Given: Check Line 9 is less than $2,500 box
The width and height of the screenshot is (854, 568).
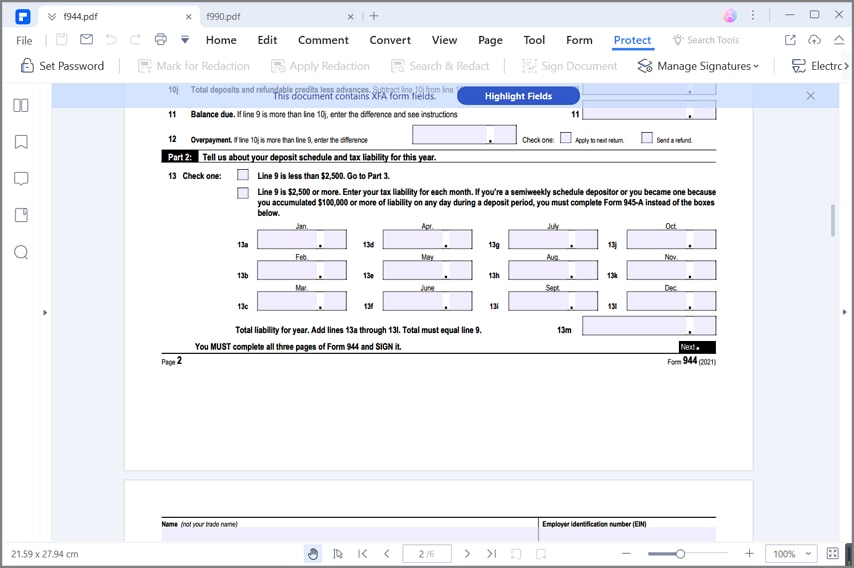Looking at the screenshot, I should [243, 175].
